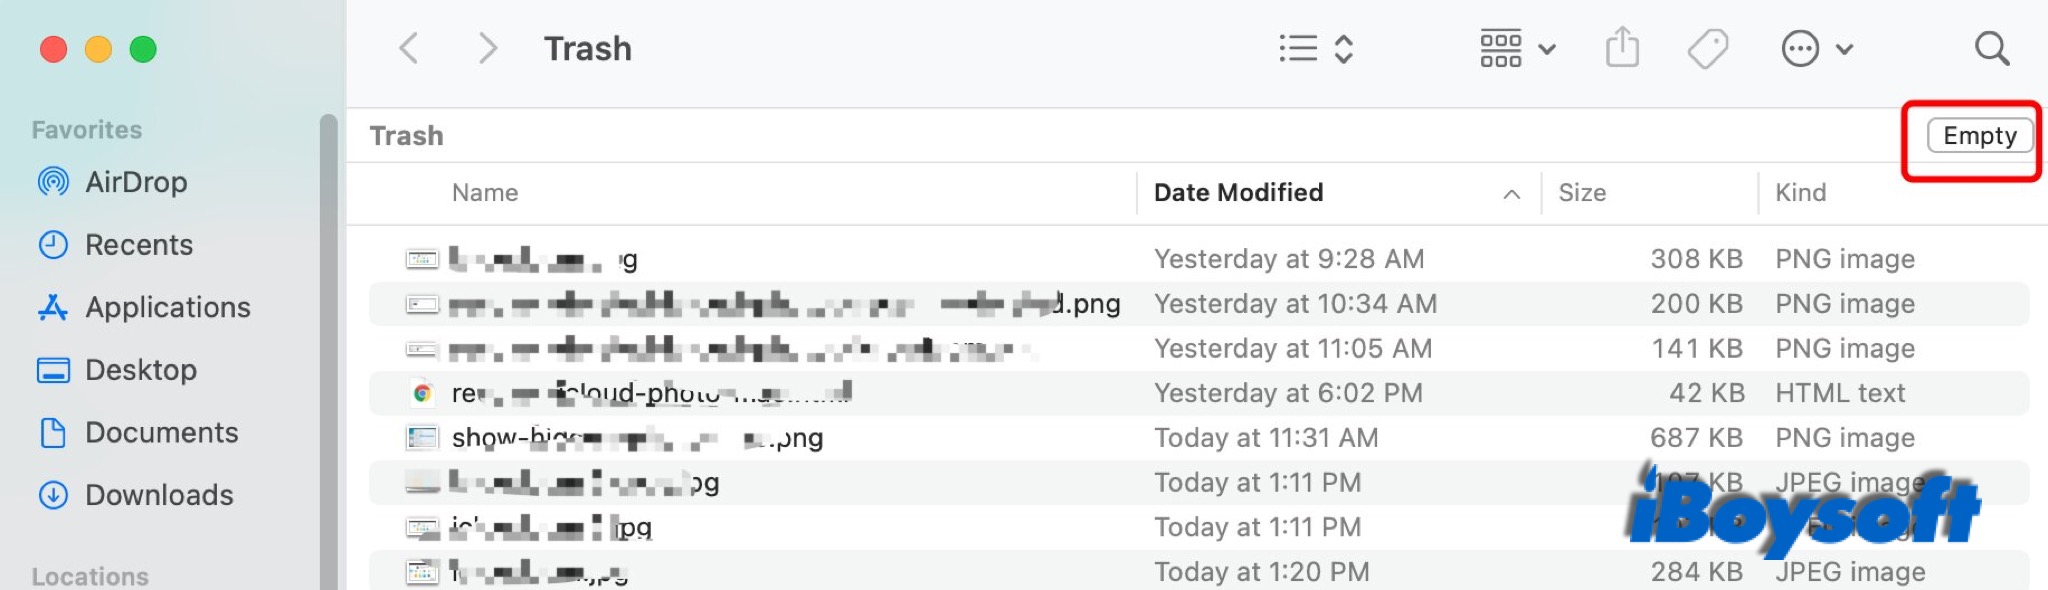The height and width of the screenshot is (590, 2048).
Task: Empty the Trash with Empty button
Action: click(1979, 136)
